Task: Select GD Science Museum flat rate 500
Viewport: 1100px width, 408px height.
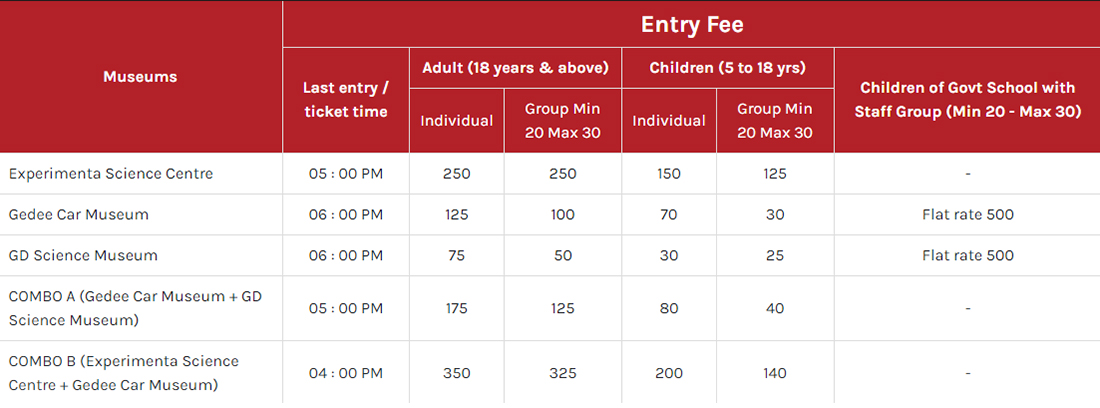Action: tap(967, 255)
